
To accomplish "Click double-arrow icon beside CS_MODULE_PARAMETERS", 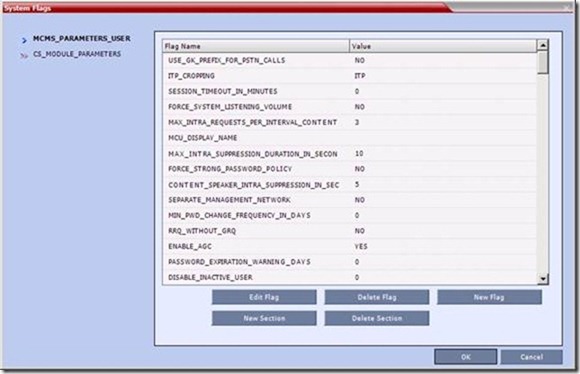I will click(24, 56).
